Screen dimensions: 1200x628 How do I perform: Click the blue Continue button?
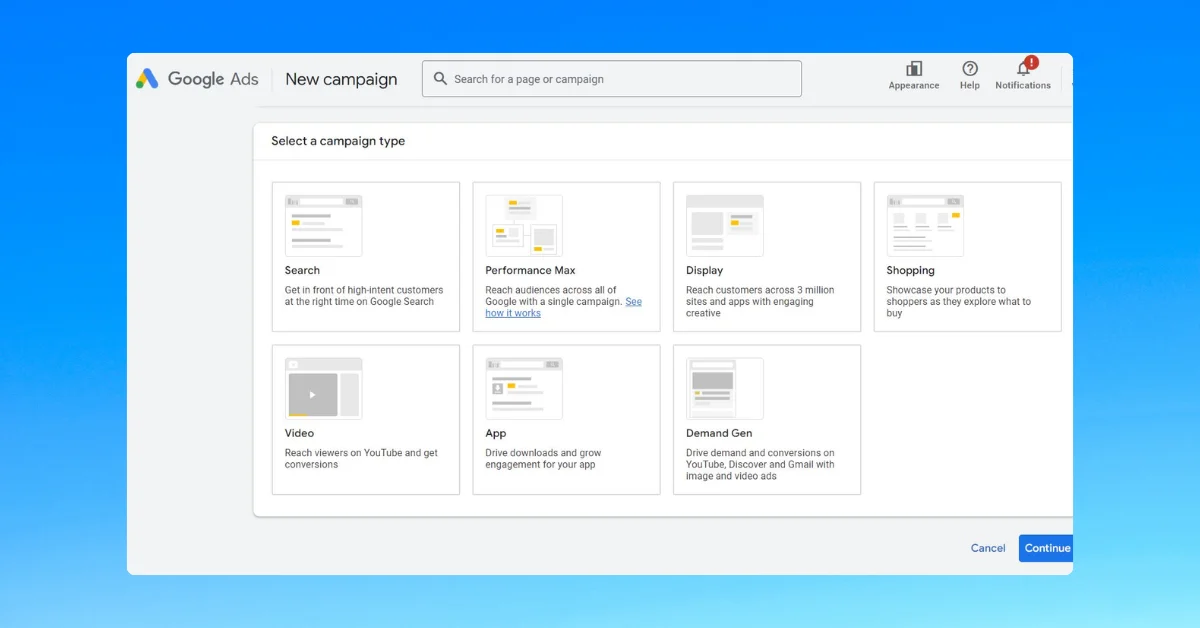click(x=1046, y=548)
